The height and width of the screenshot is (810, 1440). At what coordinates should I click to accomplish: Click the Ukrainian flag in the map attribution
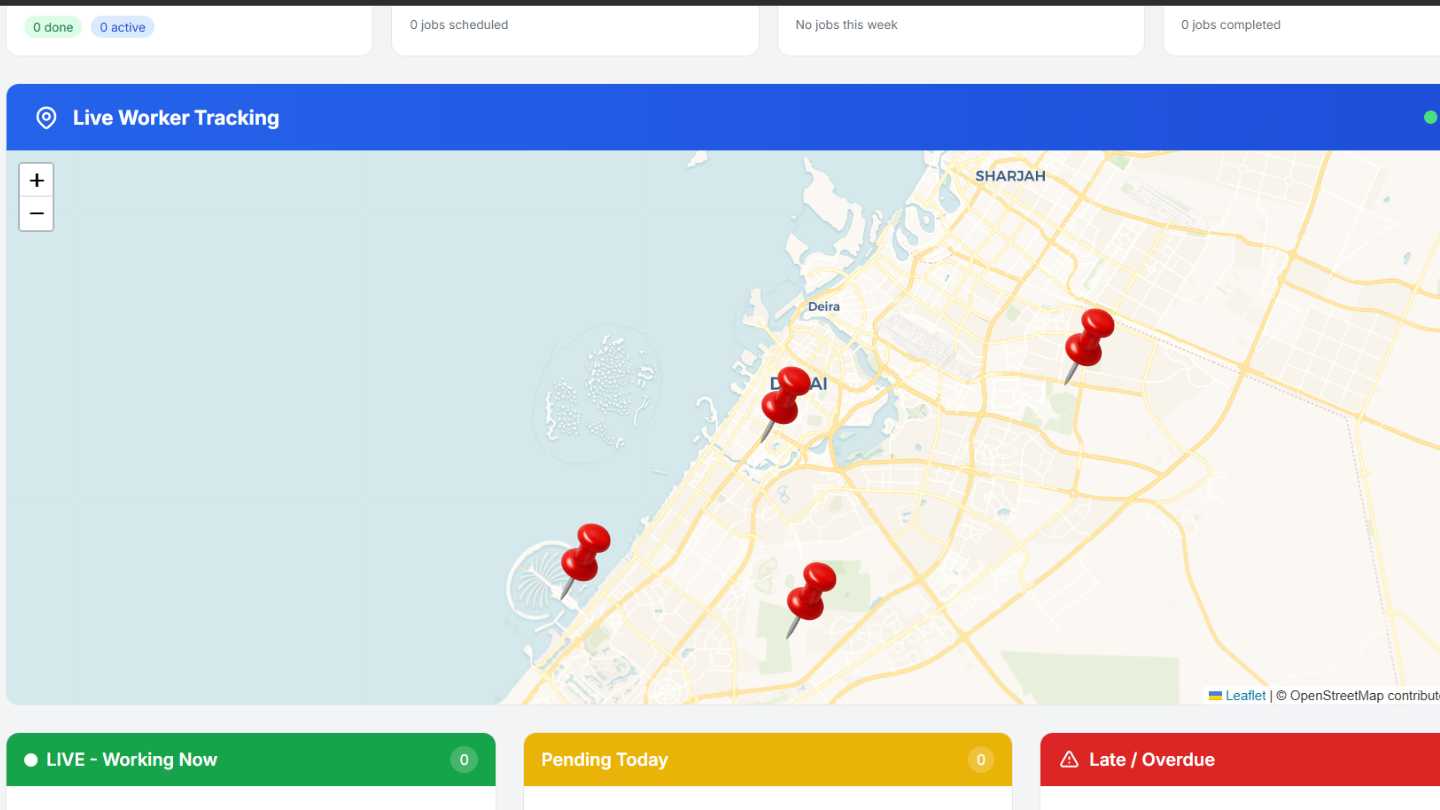[x=1214, y=695]
